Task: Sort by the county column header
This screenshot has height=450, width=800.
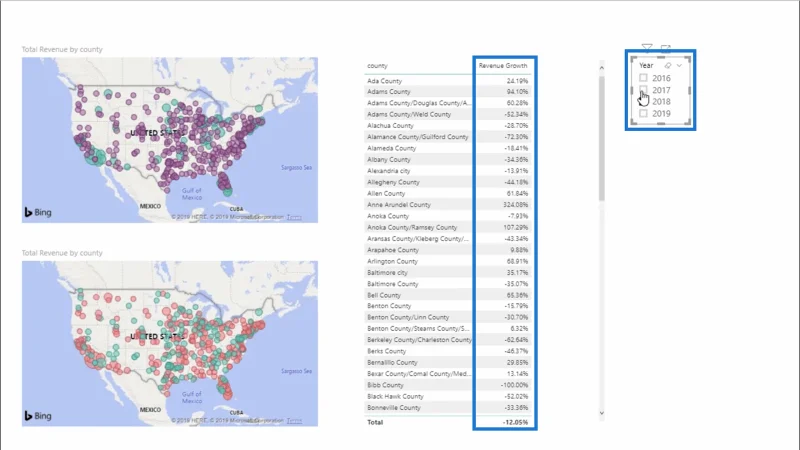Action: point(377,66)
